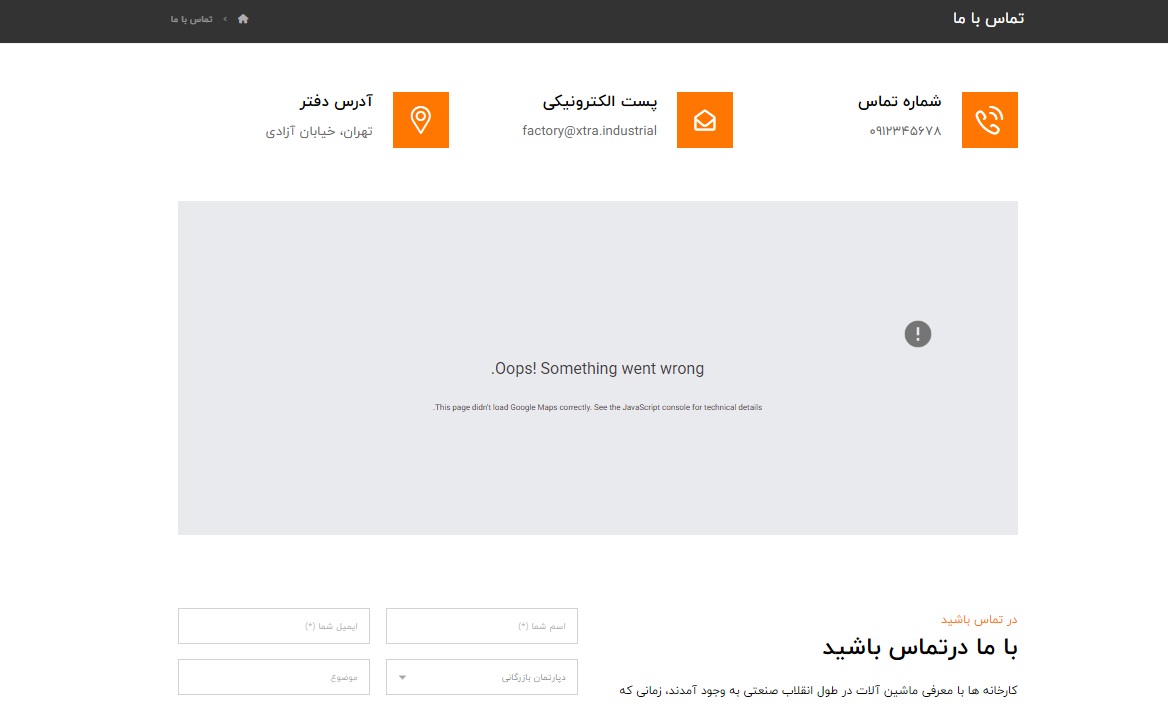
Task: Click the 'شماره تماس' heading
Action: coord(899,101)
